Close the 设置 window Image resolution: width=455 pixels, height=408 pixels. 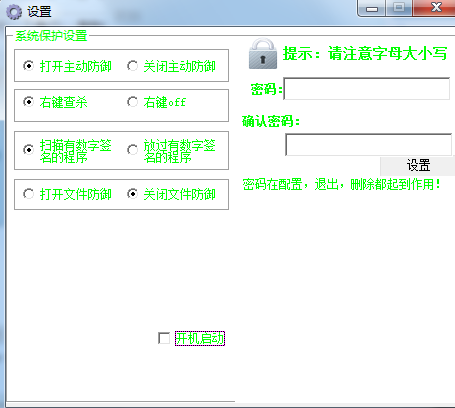(434, 8)
